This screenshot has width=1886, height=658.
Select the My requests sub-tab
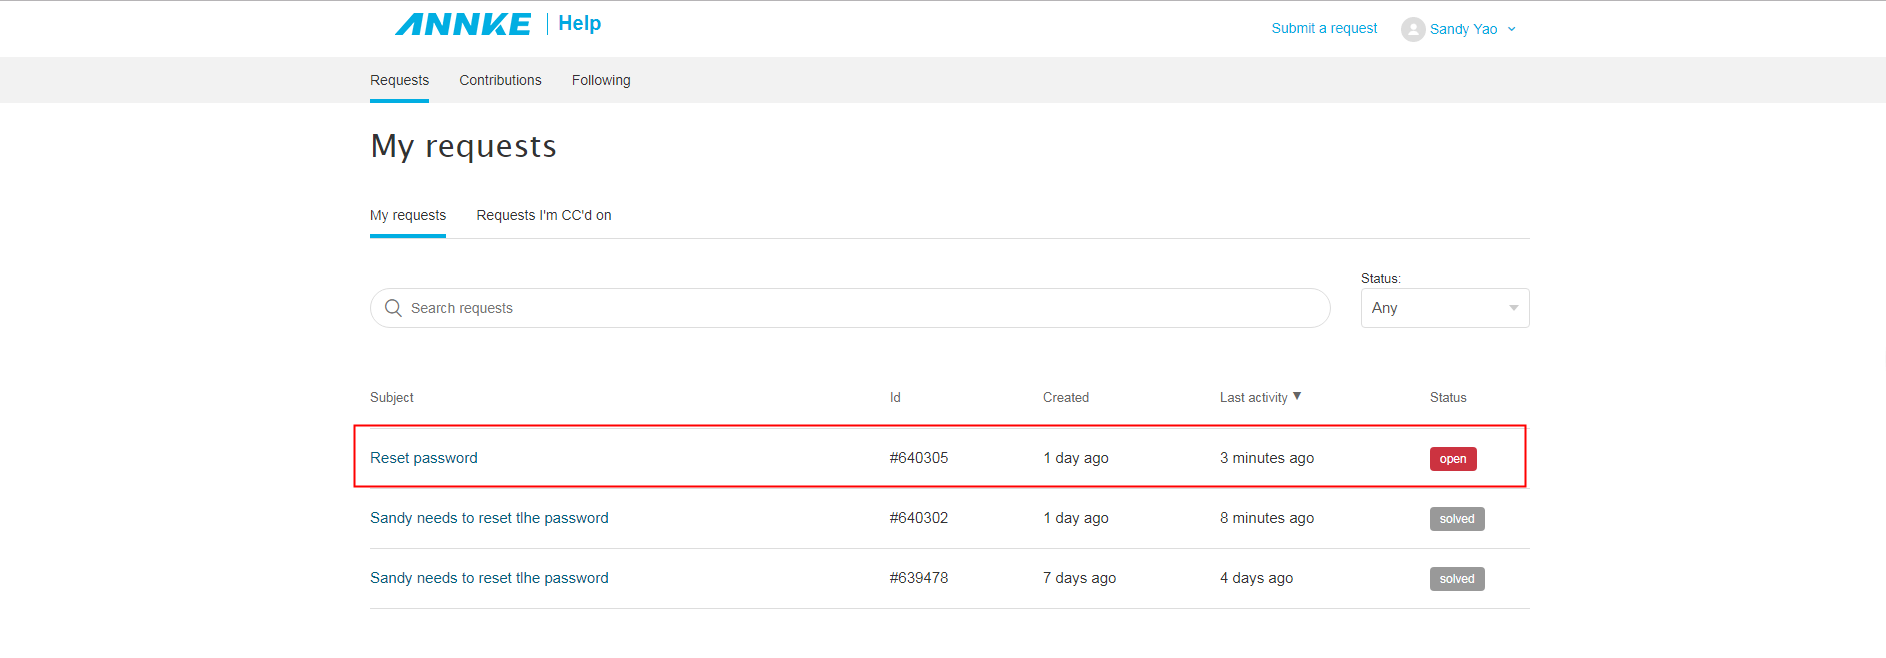pos(408,215)
